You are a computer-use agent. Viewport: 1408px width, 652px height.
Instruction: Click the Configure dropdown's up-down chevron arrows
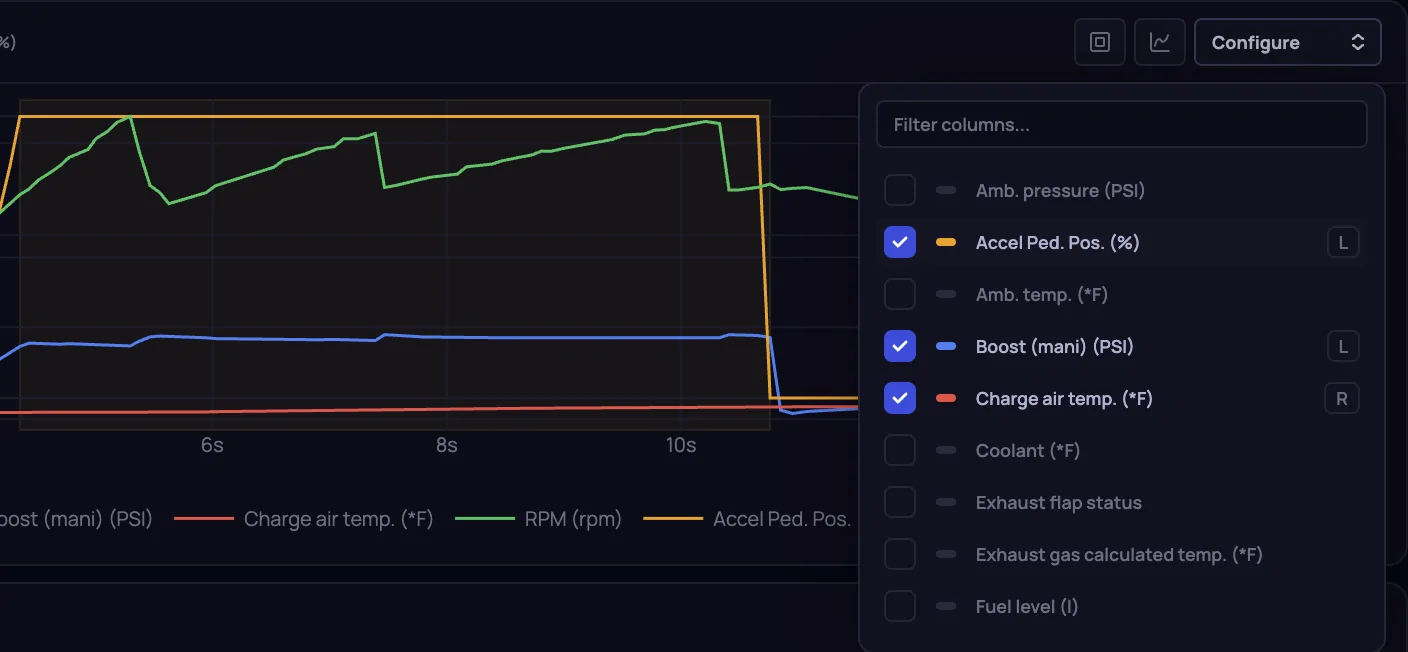click(1357, 42)
